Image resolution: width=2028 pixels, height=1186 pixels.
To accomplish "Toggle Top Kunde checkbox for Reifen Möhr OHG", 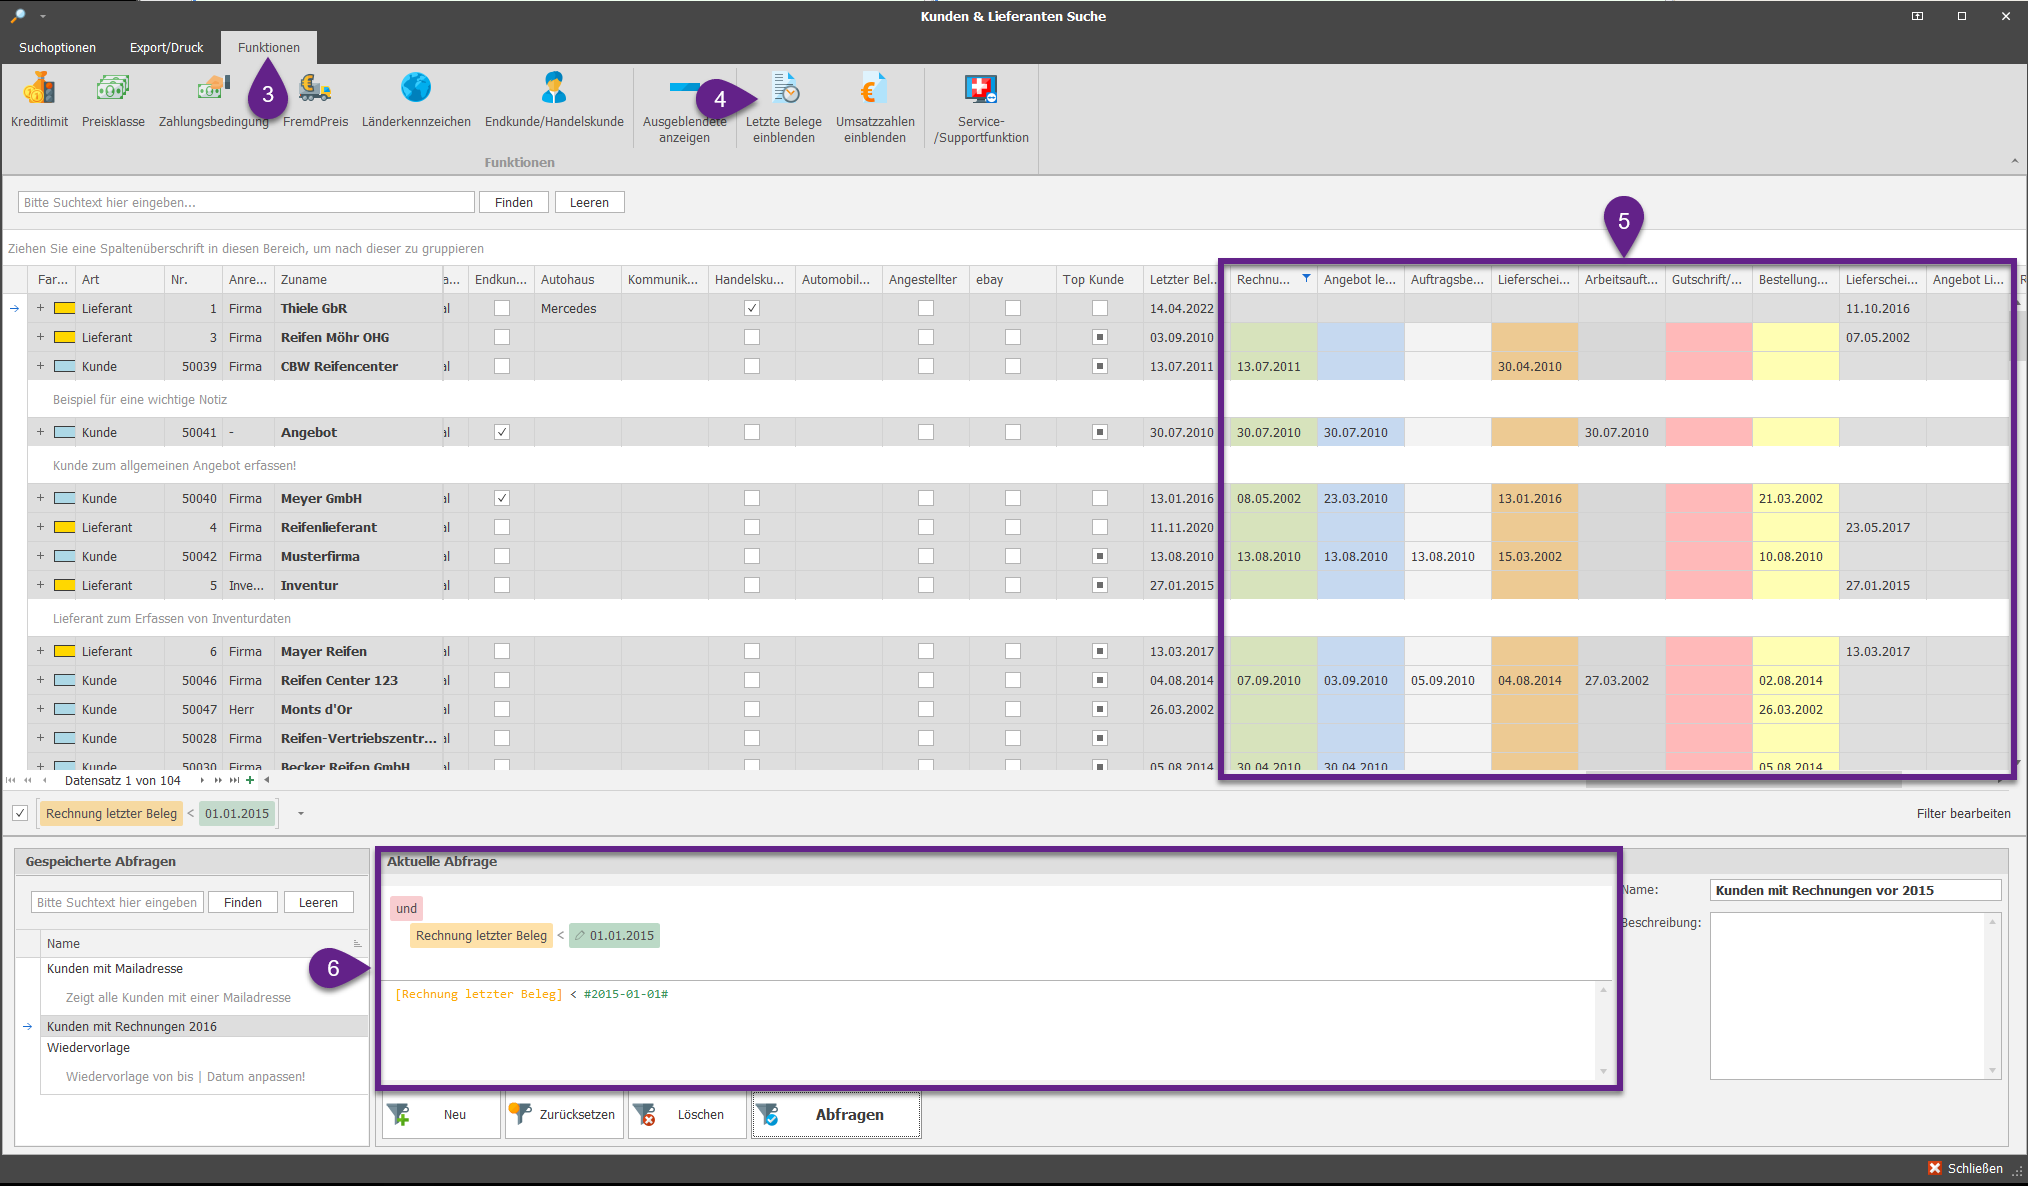I will (x=1100, y=337).
